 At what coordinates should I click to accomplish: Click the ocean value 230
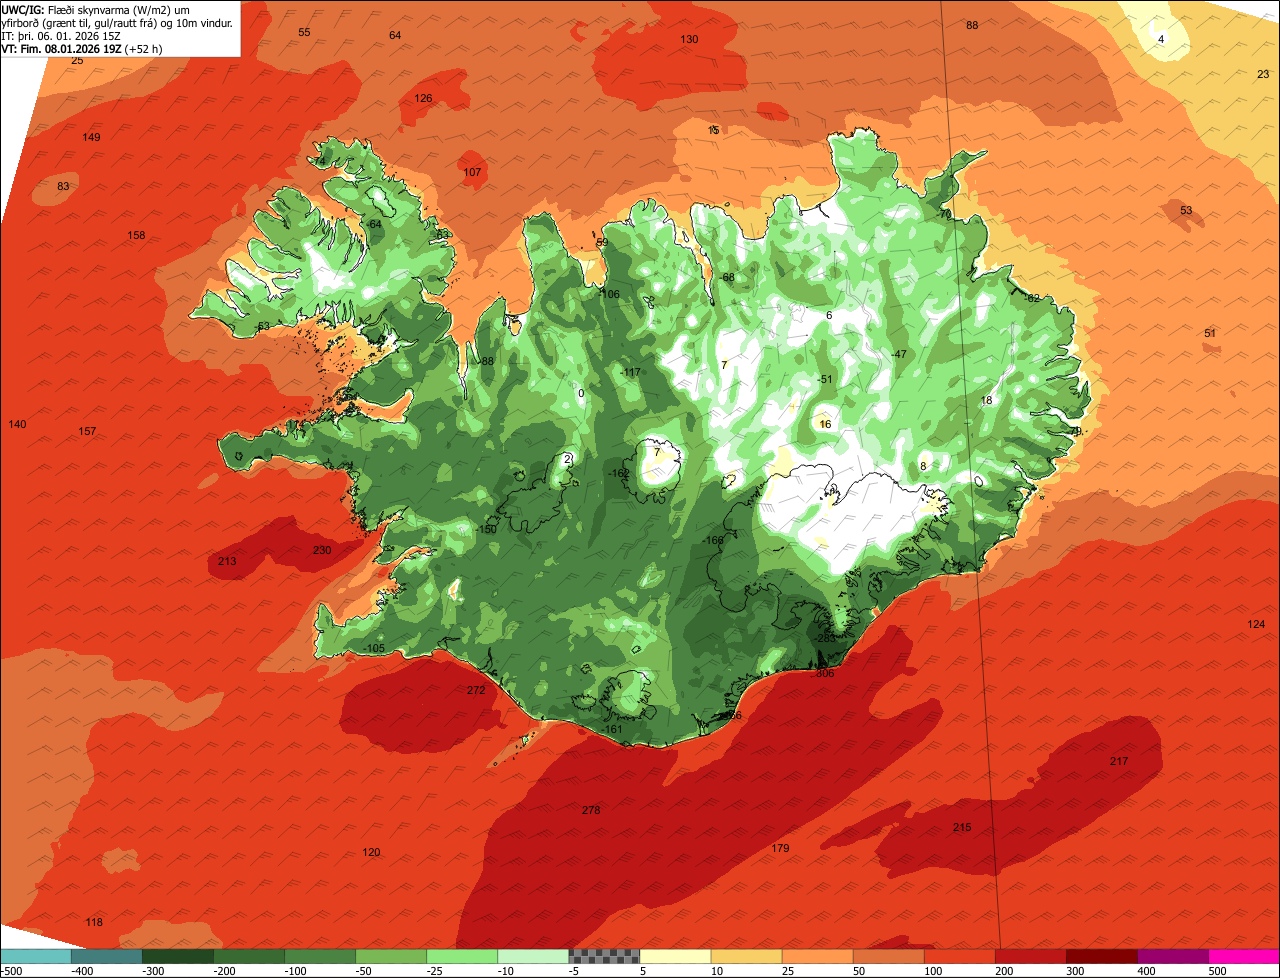(x=322, y=550)
